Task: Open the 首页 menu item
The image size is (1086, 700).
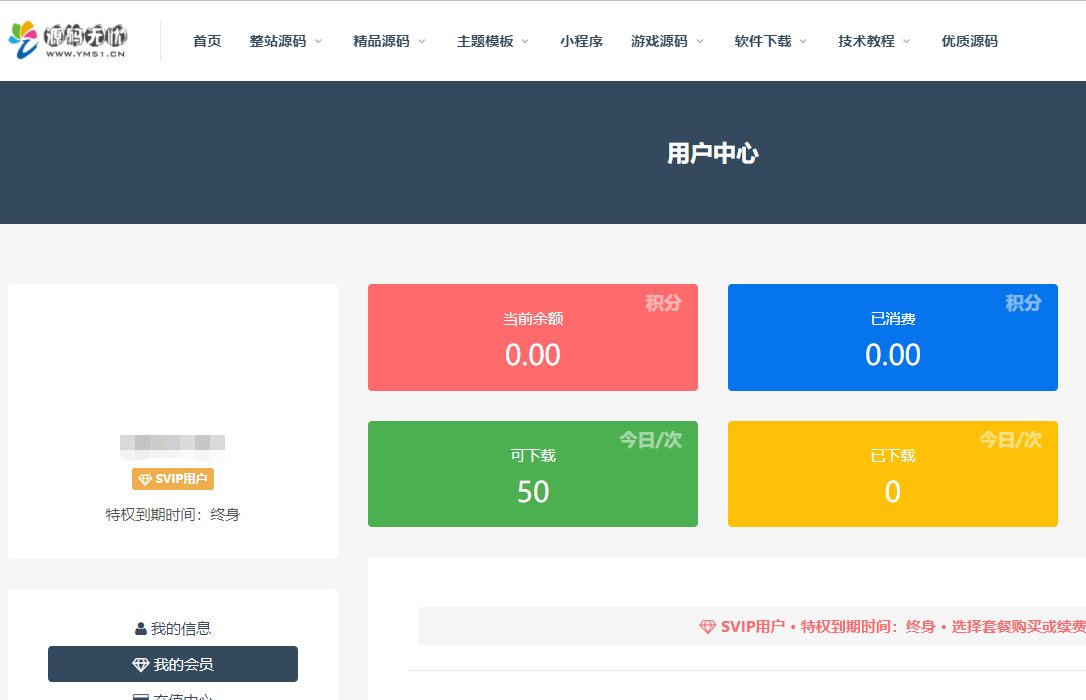Action: click(x=207, y=42)
